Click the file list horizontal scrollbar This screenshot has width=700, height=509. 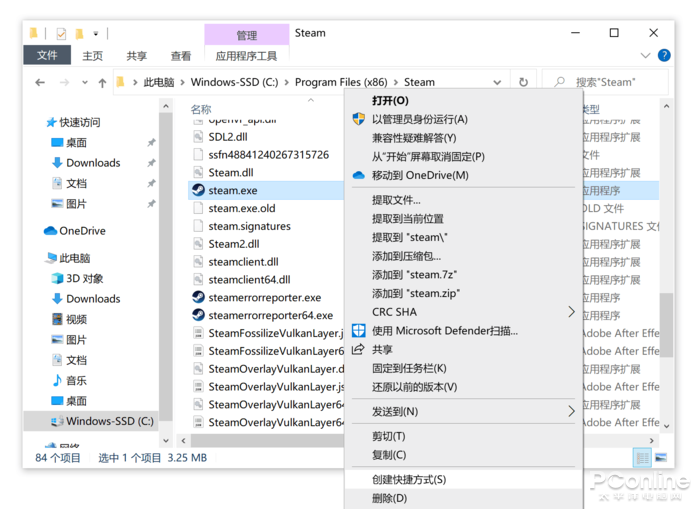pos(267,441)
